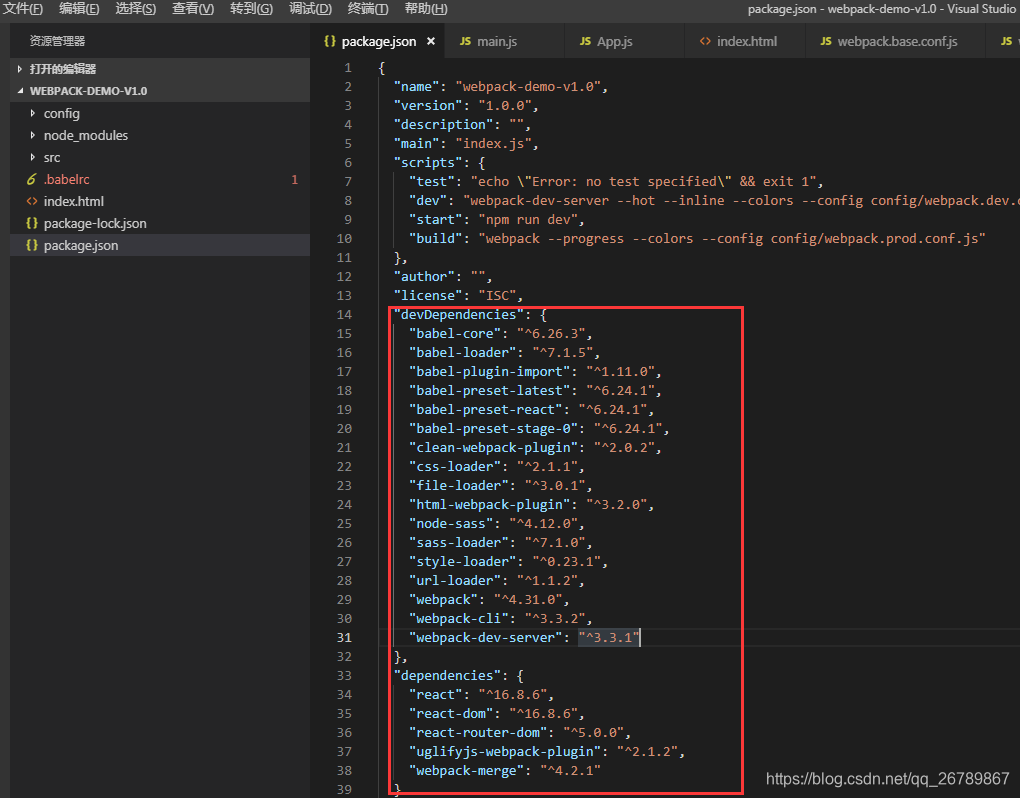This screenshot has width=1020, height=798.
Task: Click the "clean-webpack-plugin" key
Action: 493,447
